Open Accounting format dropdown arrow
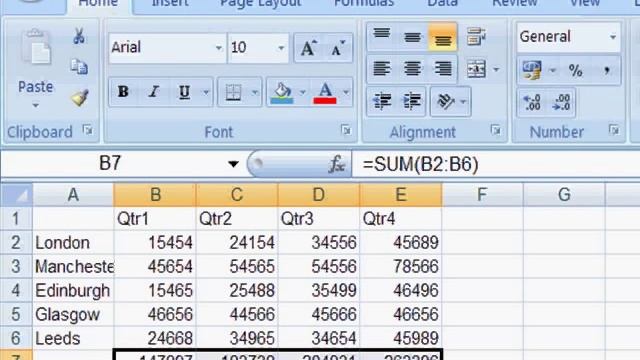This screenshot has width=640, height=360. tap(553, 71)
